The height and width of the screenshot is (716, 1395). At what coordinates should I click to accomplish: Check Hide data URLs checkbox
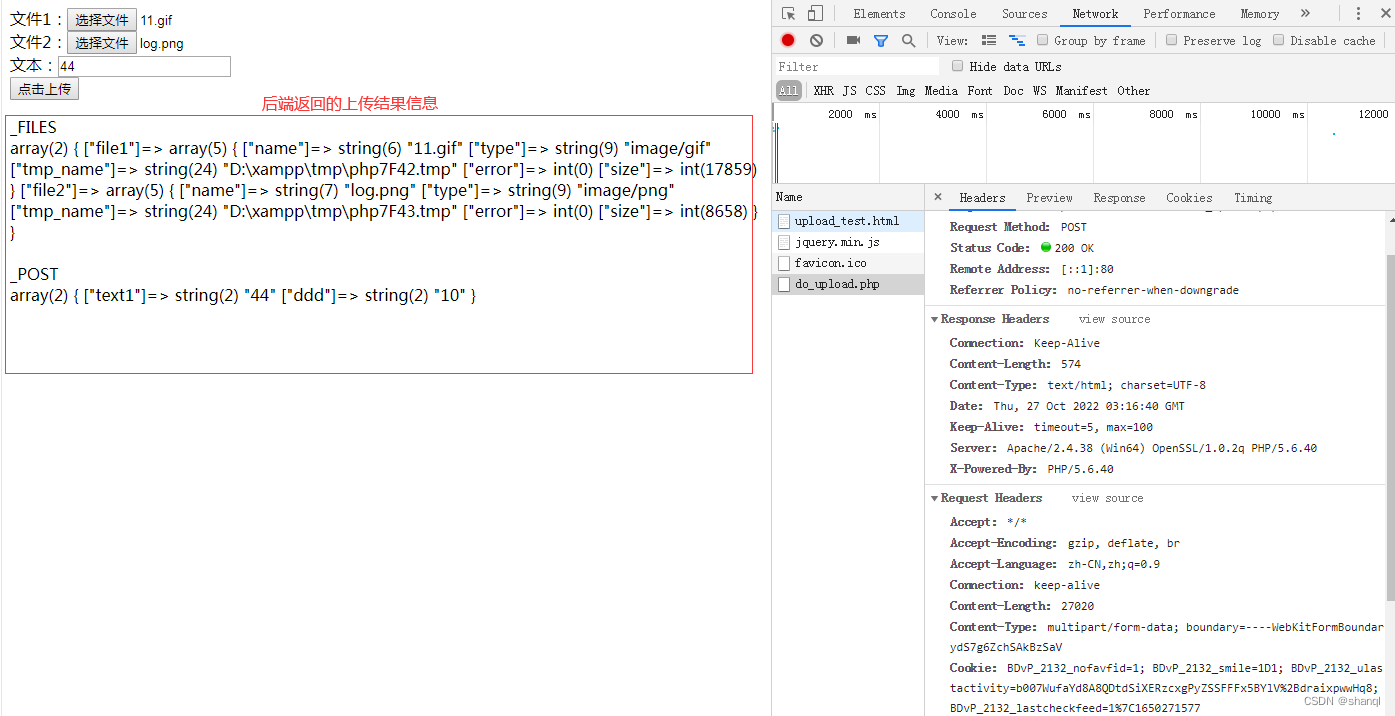[958, 66]
